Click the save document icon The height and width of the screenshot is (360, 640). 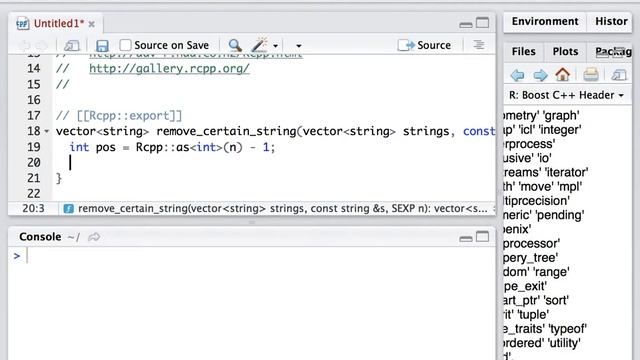click(x=102, y=45)
